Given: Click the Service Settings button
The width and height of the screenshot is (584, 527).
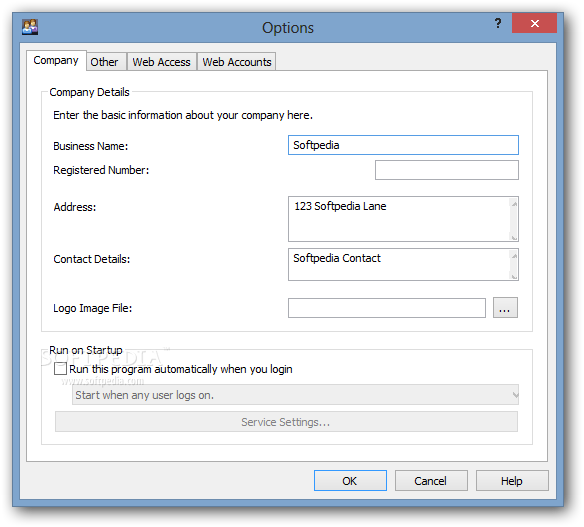Looking at the screenshot, I should tap(286, 422).
